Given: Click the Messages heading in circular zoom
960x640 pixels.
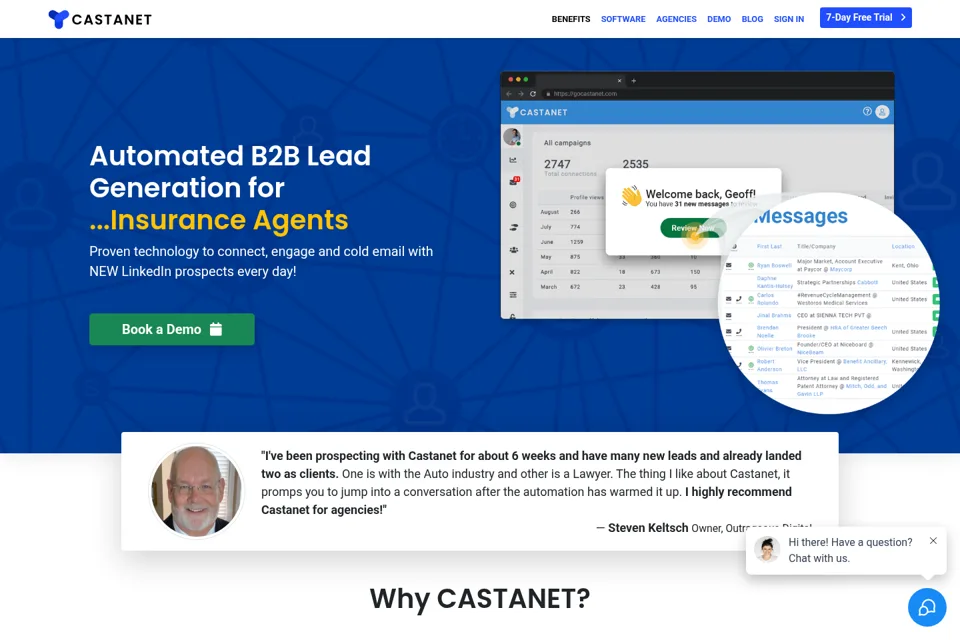Looking at the screenshot, I should click(802, 216).
